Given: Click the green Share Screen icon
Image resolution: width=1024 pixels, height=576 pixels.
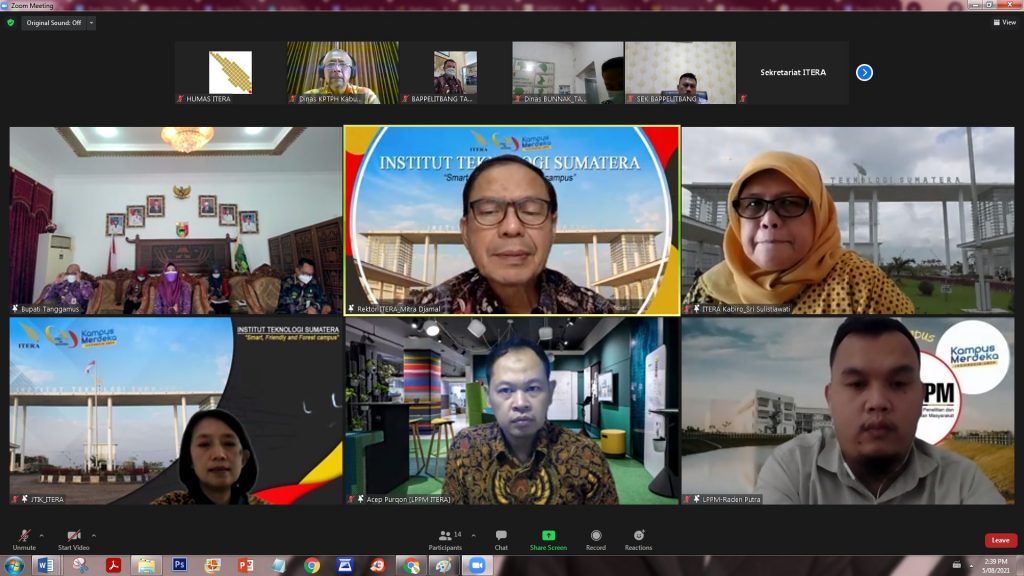Looking at the screenshot, I should [549, 535].
